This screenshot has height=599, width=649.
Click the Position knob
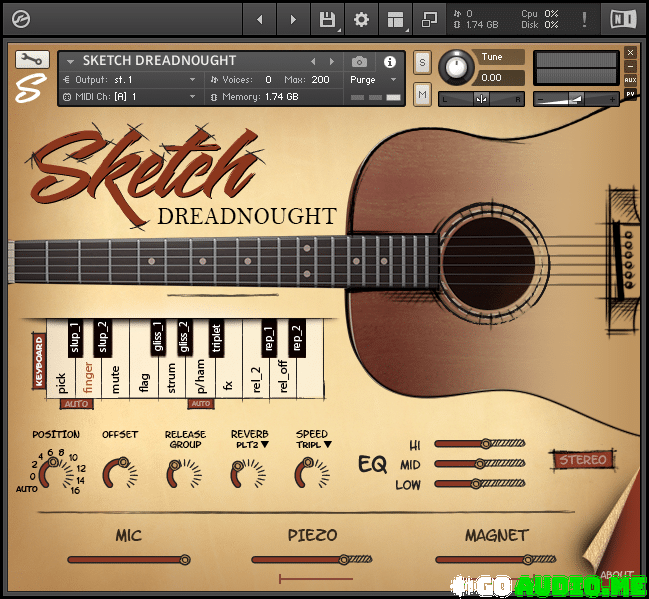coord(52,472)
